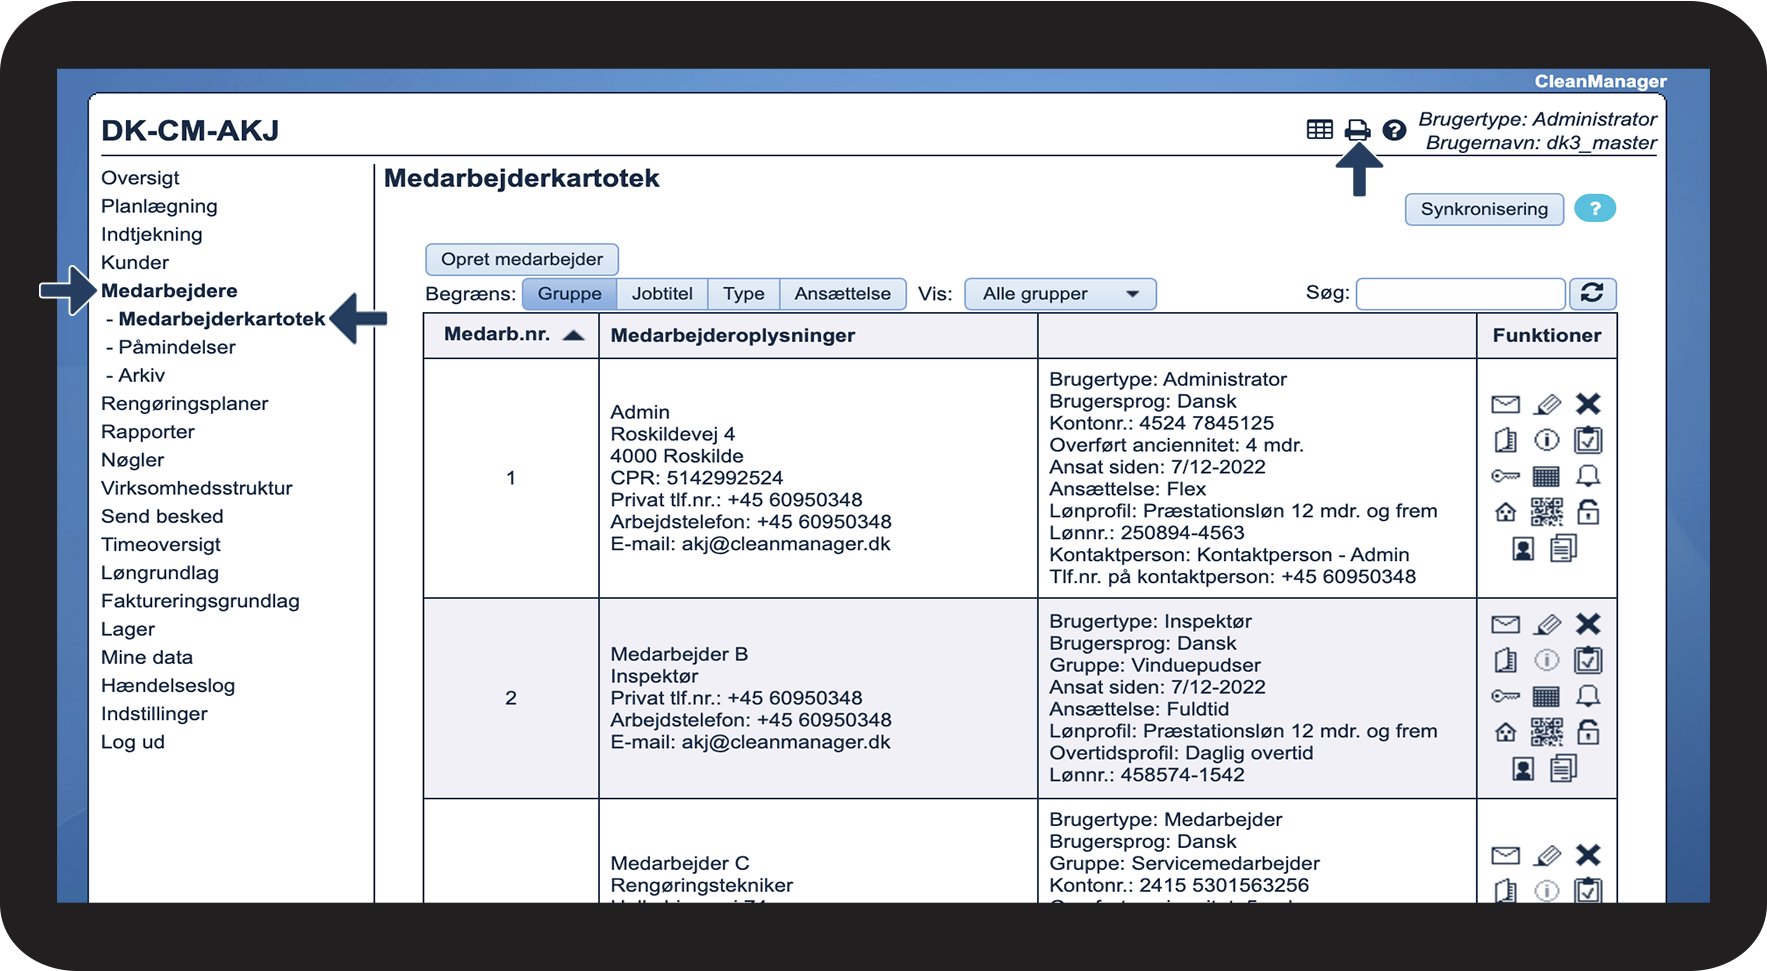This screenshot has width=1767, height=971.
Task: Send message via envelope icon for Medarbejder B
Action: click(1505, 624)
